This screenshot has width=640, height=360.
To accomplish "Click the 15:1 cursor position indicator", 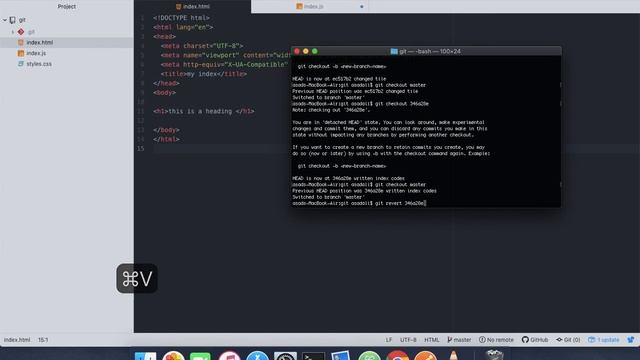I will pyautogui.click(x=43, y=340).
